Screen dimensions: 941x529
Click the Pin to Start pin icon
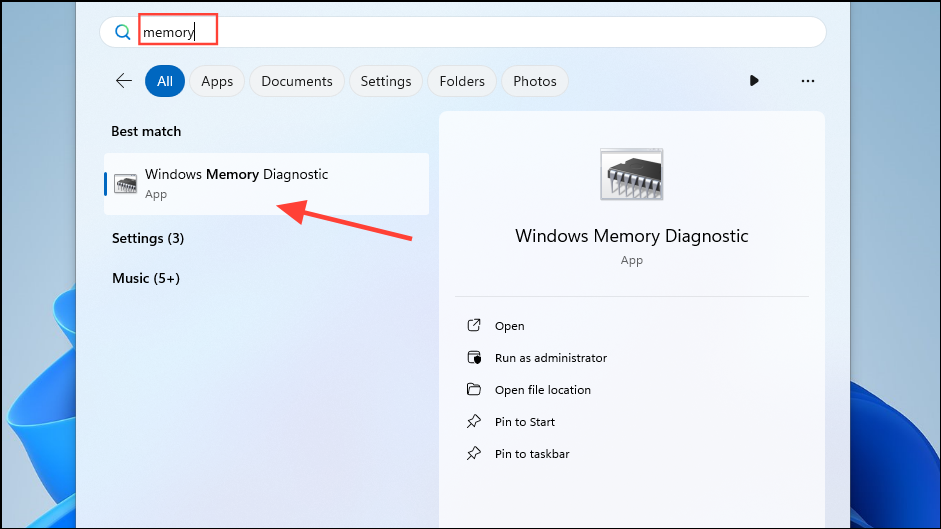tap(474, 422)
